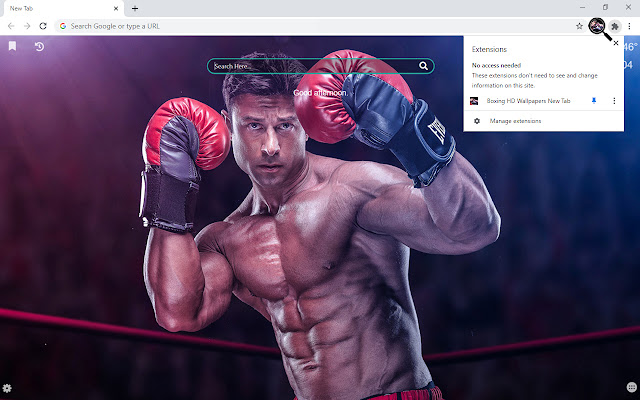Screen dimensions: 640x400
Task: Open Manage extensions
Action: click(515, 121)
